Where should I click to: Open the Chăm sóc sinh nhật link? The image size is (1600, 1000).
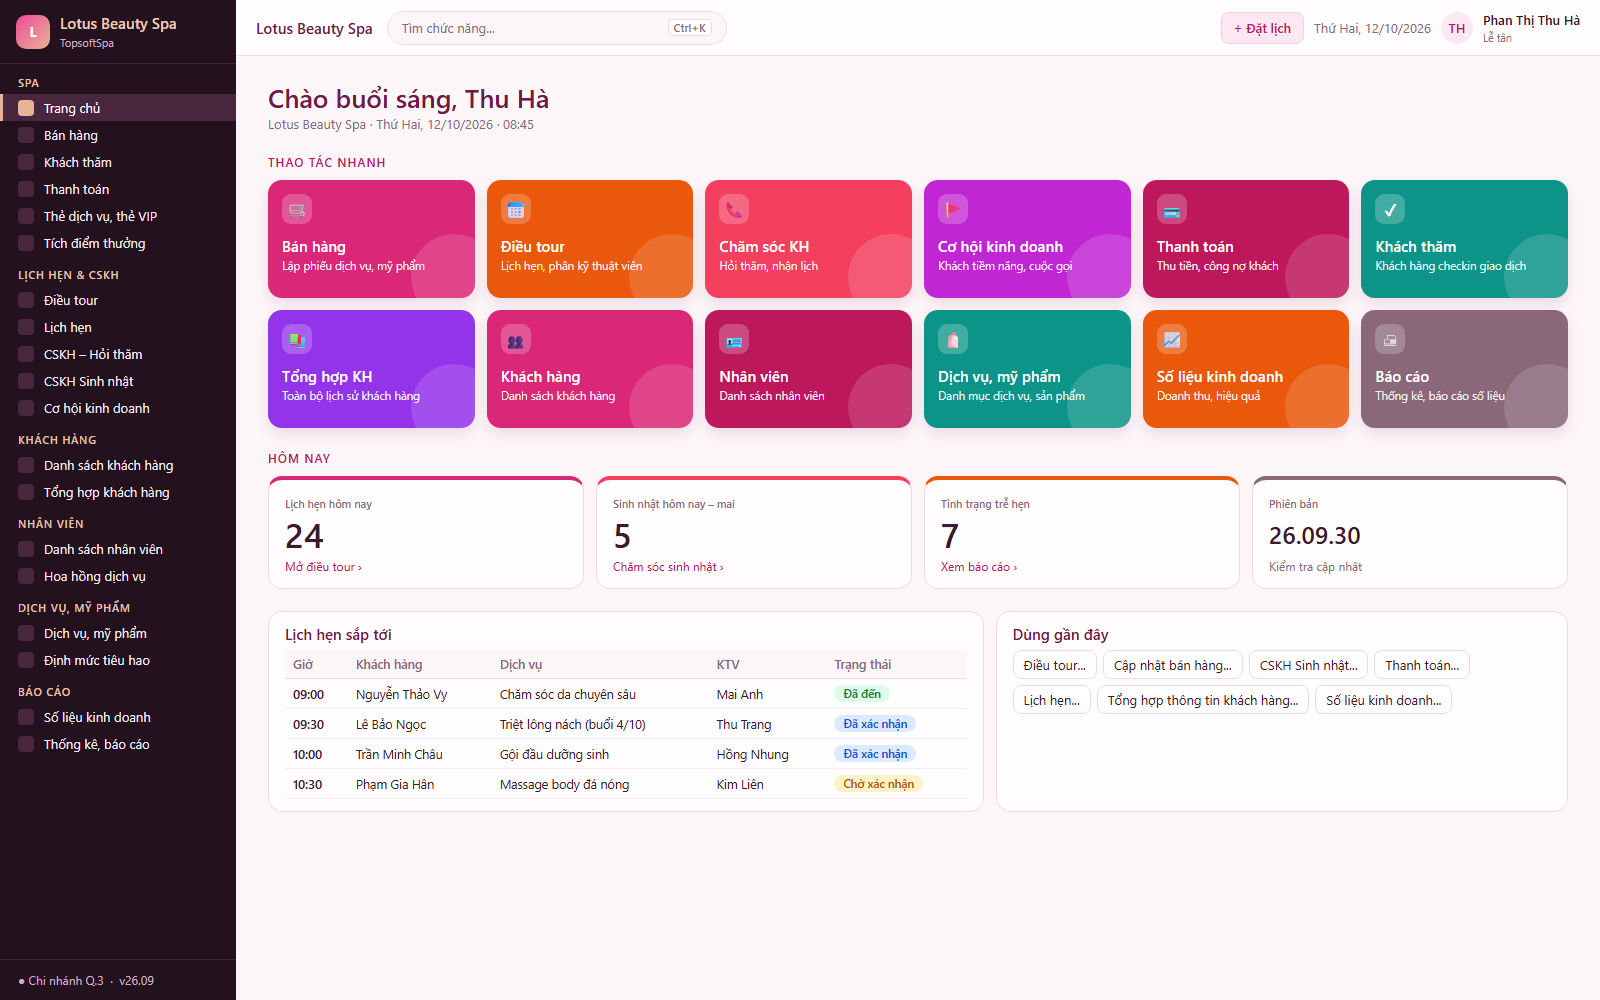click(668, 567)
